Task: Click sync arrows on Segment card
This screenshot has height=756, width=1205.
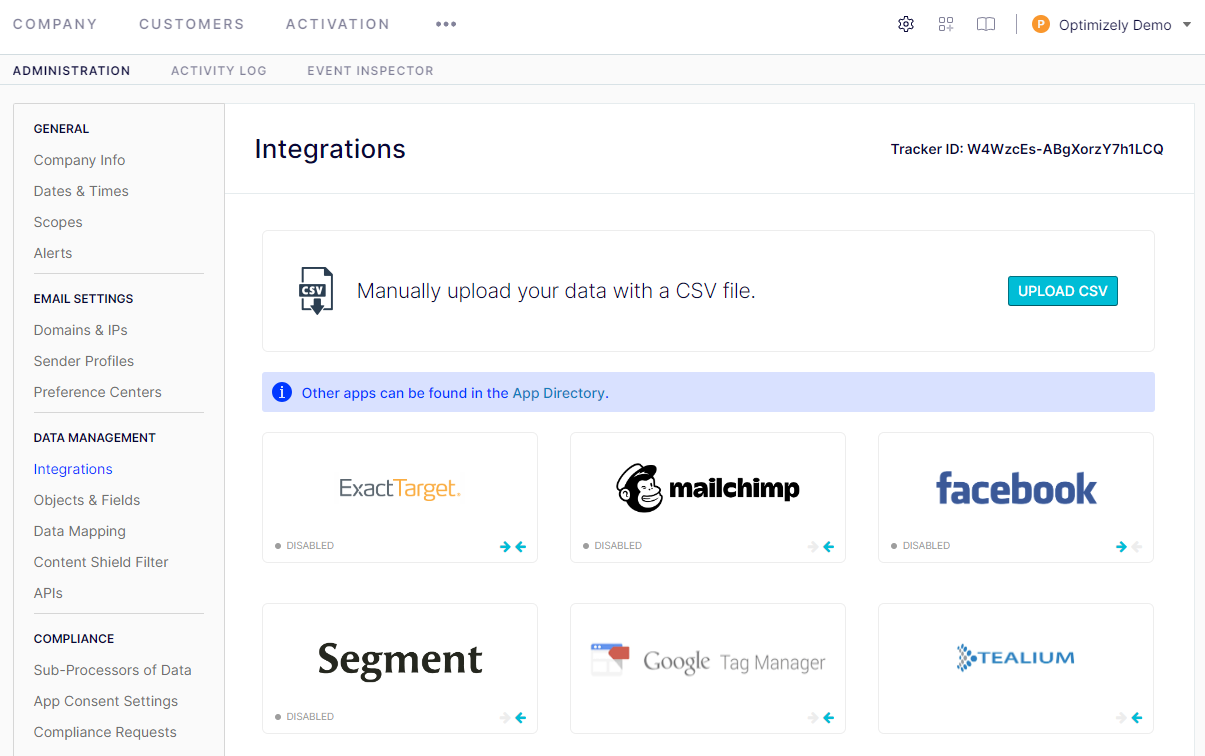Action: click(x=513, y=717)
